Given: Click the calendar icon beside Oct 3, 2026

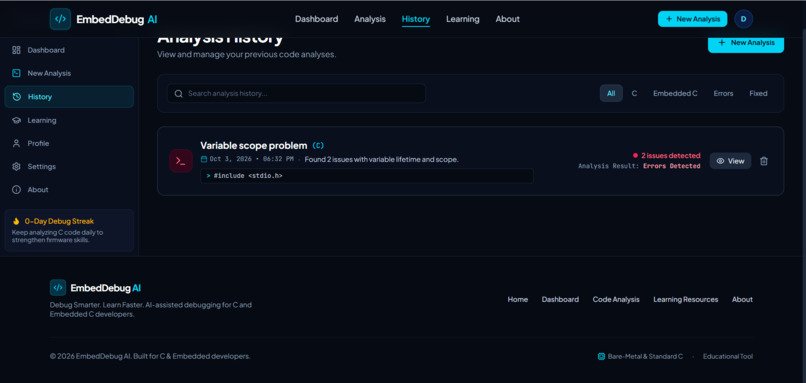Looking at the screenshot, I should click(x=204, y=159).
